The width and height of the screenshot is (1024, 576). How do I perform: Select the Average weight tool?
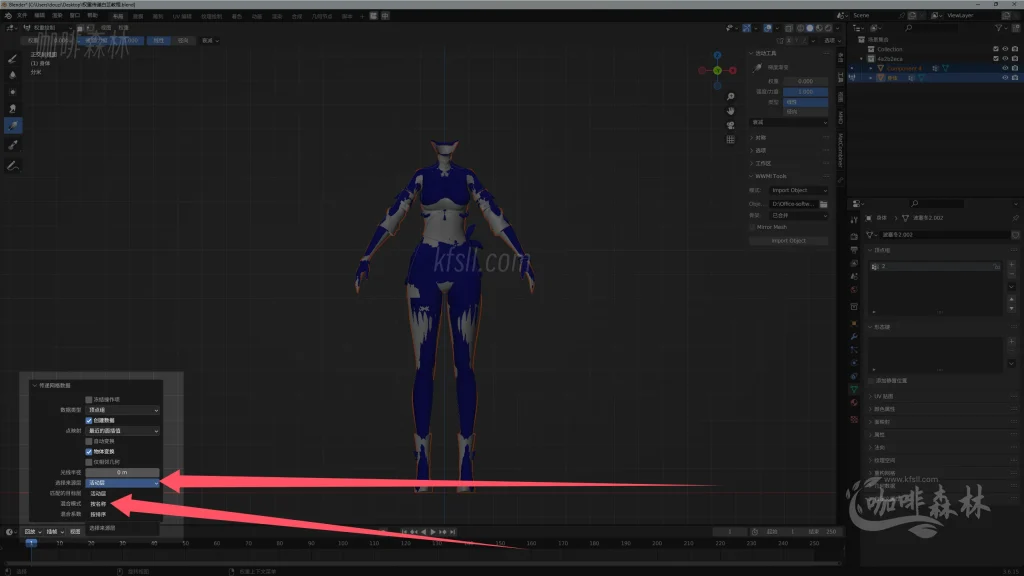pyautogui.click(x=12, y=92)
